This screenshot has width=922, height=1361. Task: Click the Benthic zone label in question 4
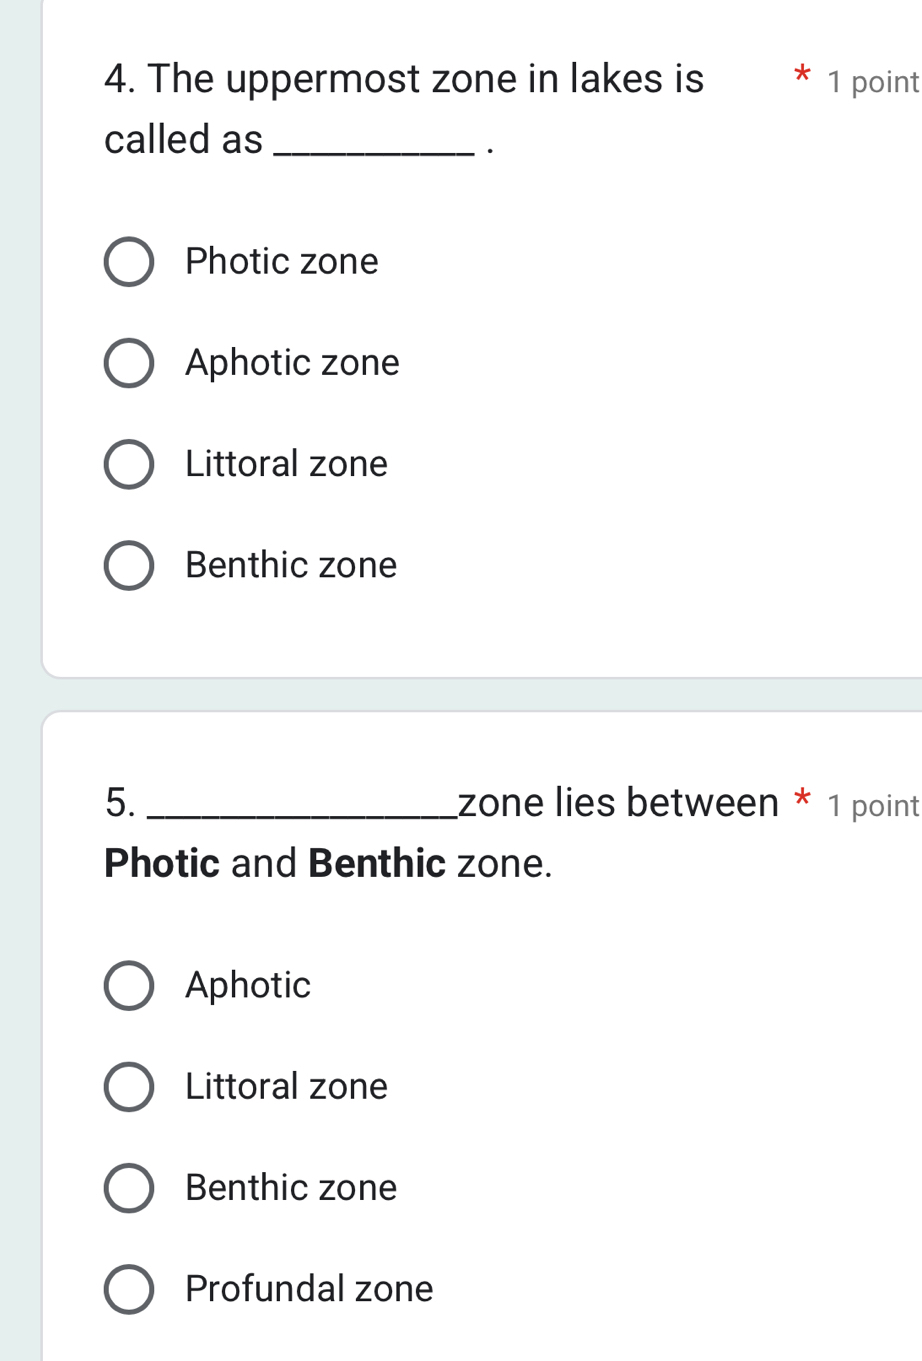click(290, 565)
